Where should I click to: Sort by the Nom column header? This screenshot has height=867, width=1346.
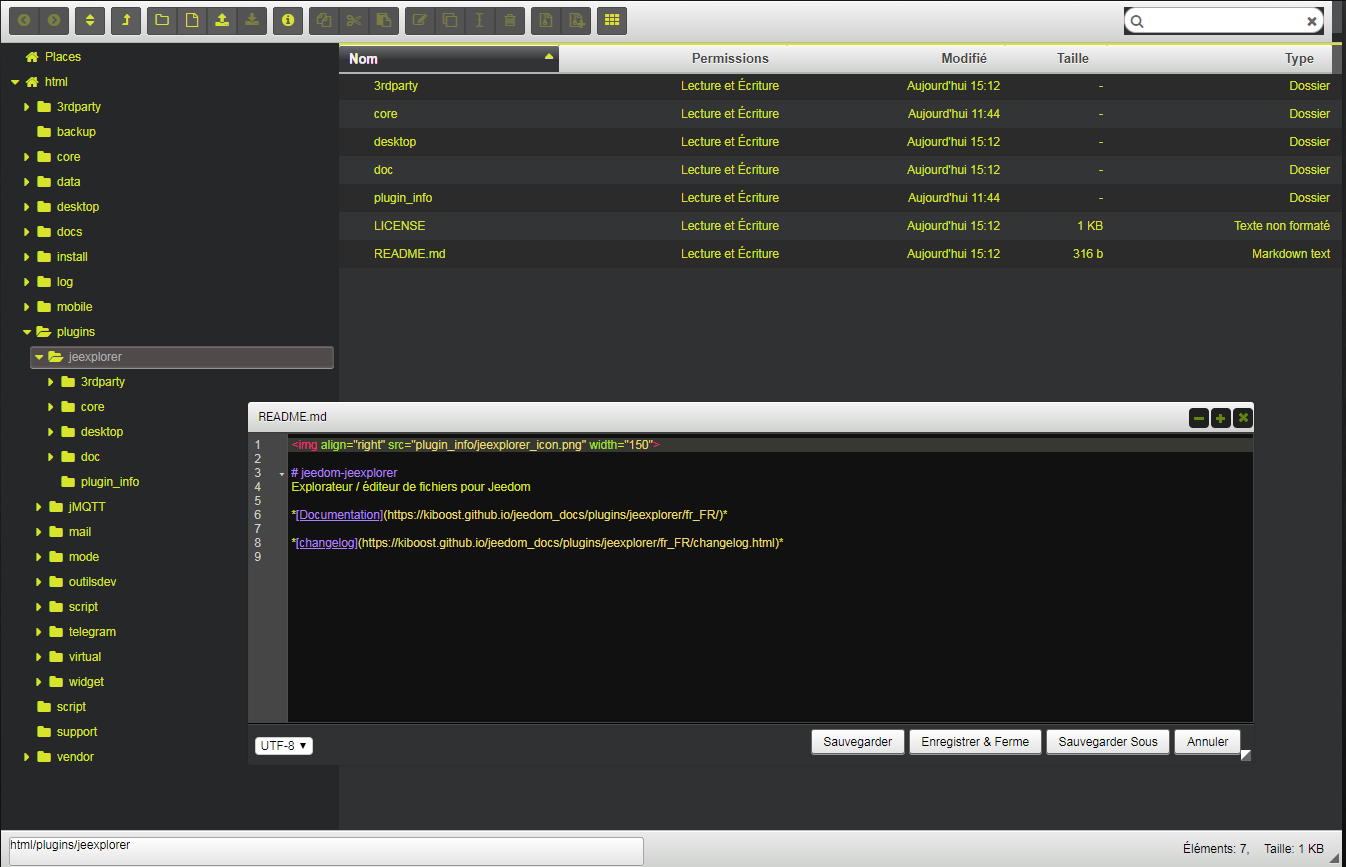[x=449, y=59]
